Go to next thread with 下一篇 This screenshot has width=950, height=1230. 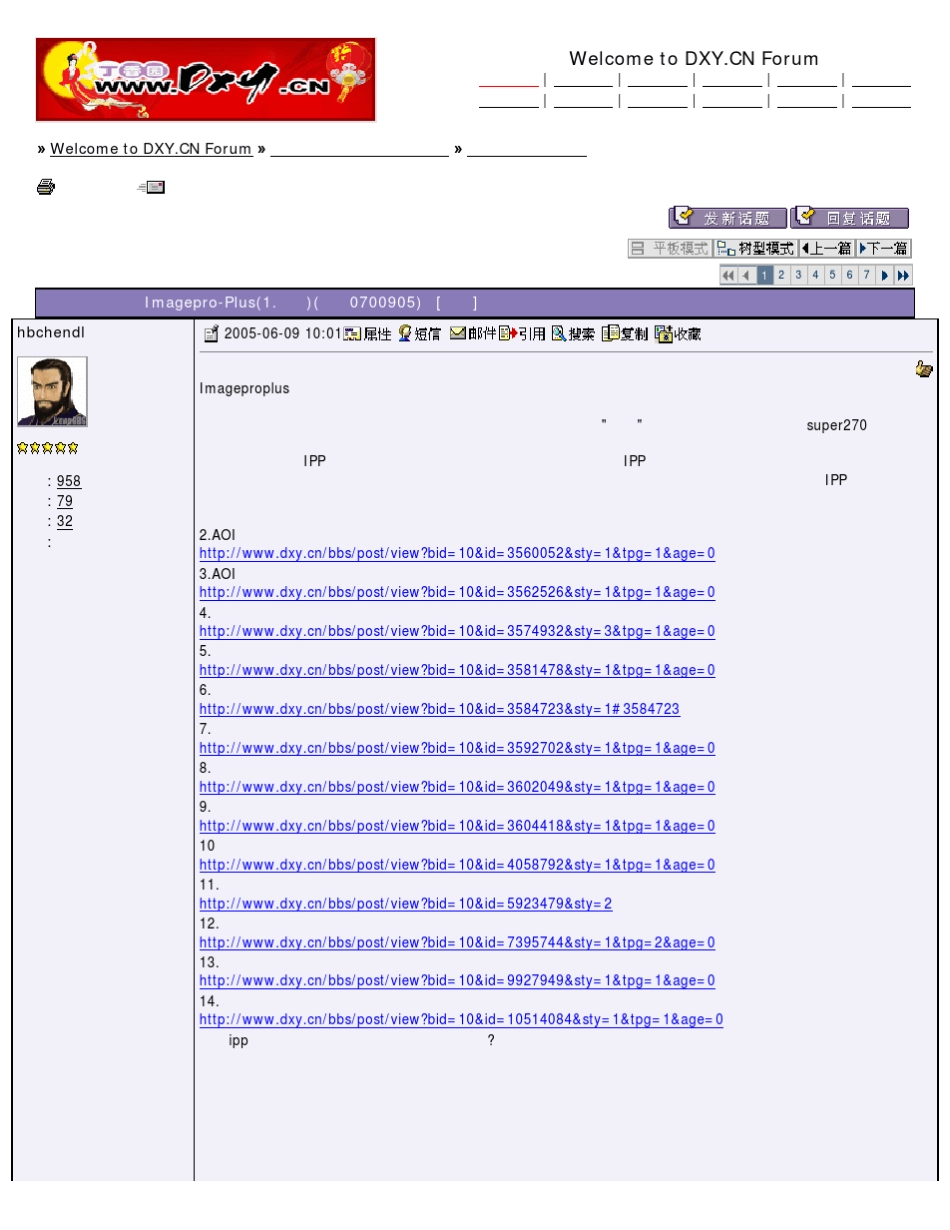pos(884,248)
